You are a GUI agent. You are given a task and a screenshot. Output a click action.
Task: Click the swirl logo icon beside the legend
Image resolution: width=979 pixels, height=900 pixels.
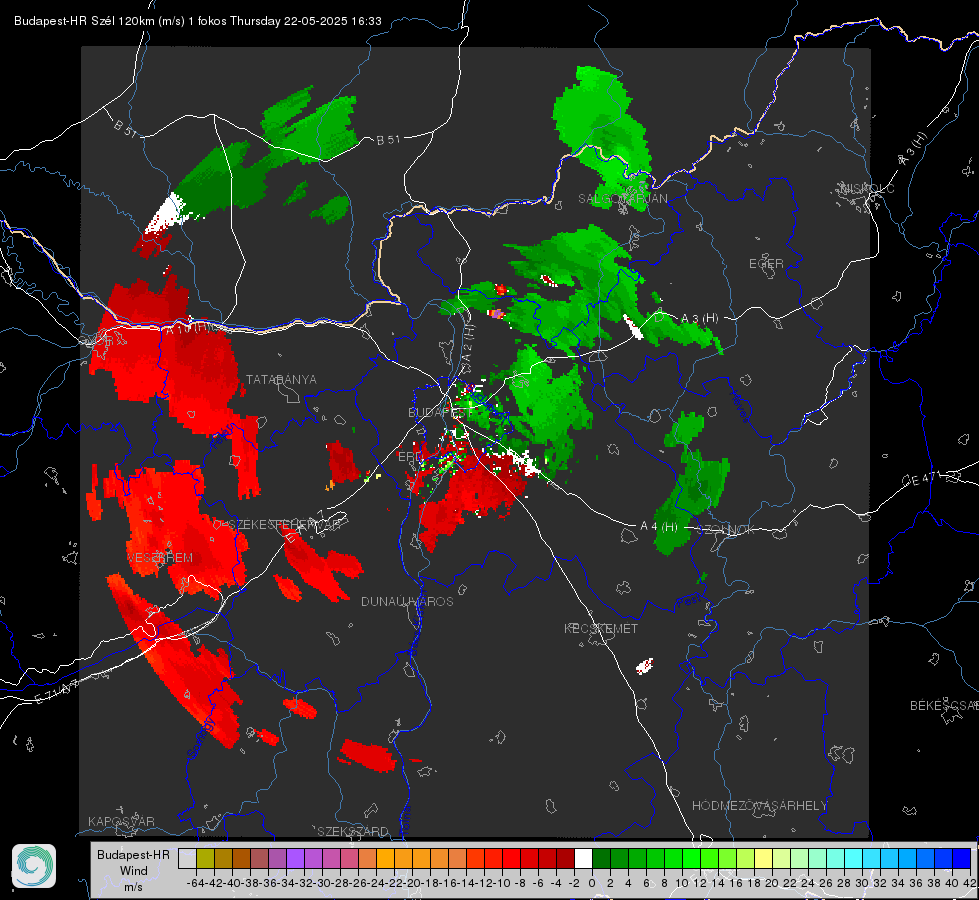coord(34,866)
